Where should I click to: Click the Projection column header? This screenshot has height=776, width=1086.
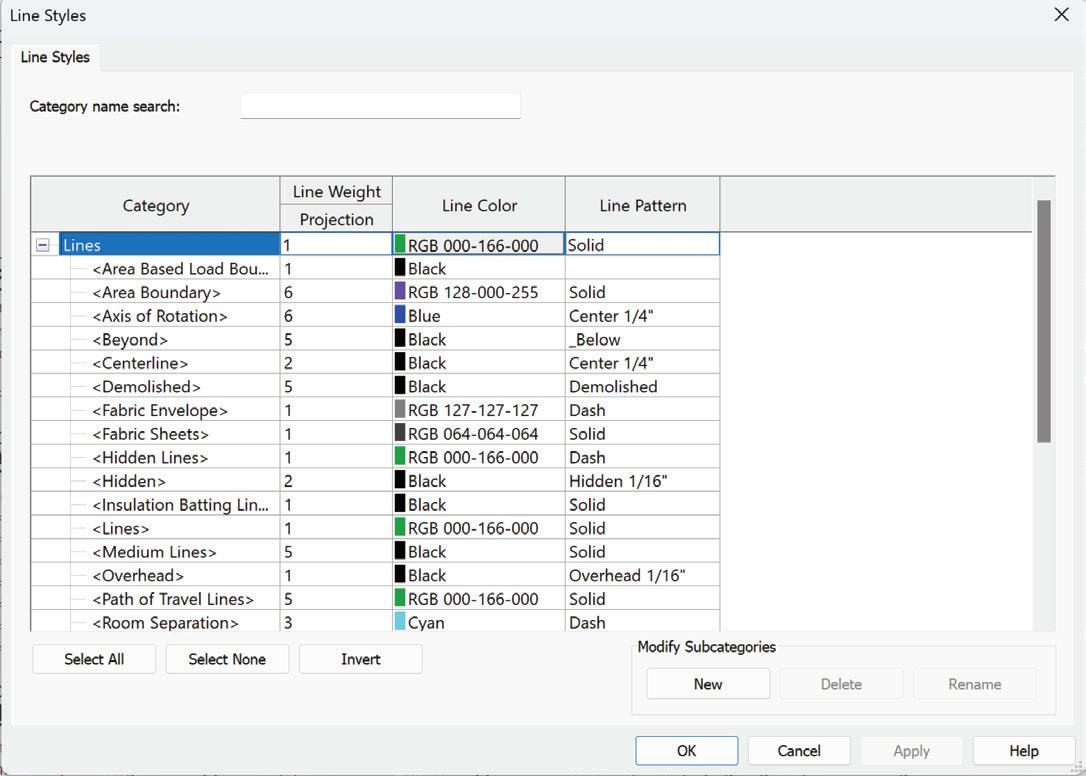(336, 219)
